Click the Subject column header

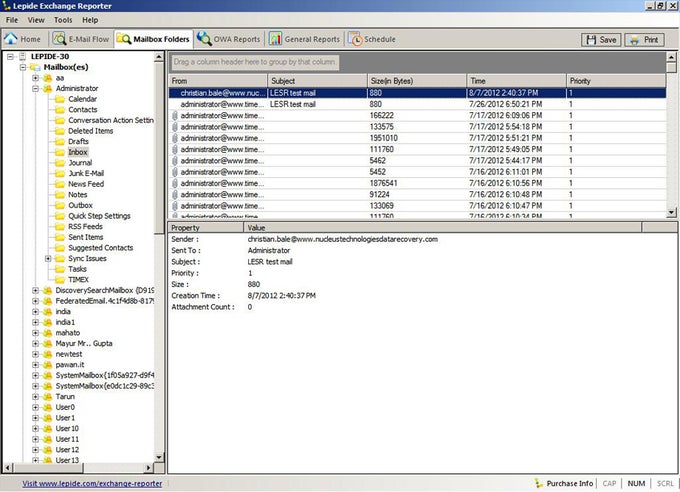[317, 81]
